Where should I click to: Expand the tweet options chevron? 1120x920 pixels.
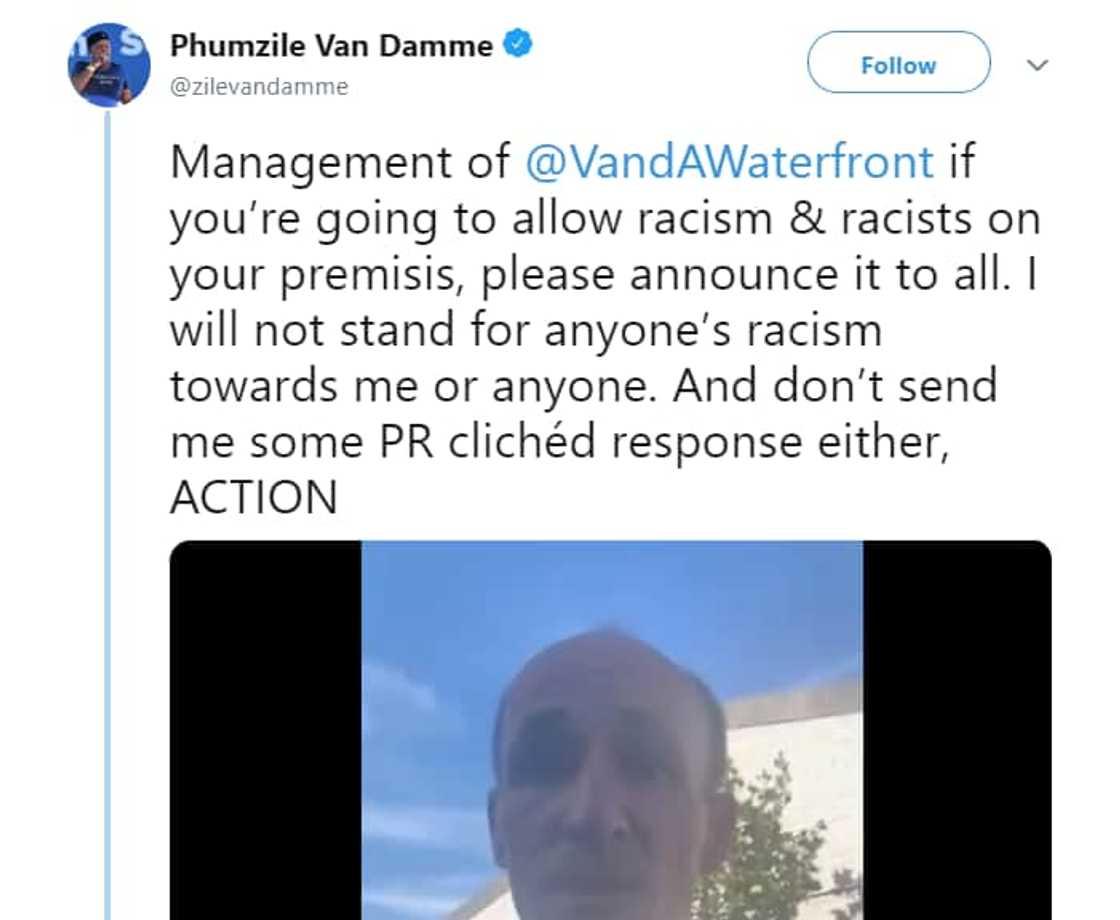click(x=1036, y=65)
